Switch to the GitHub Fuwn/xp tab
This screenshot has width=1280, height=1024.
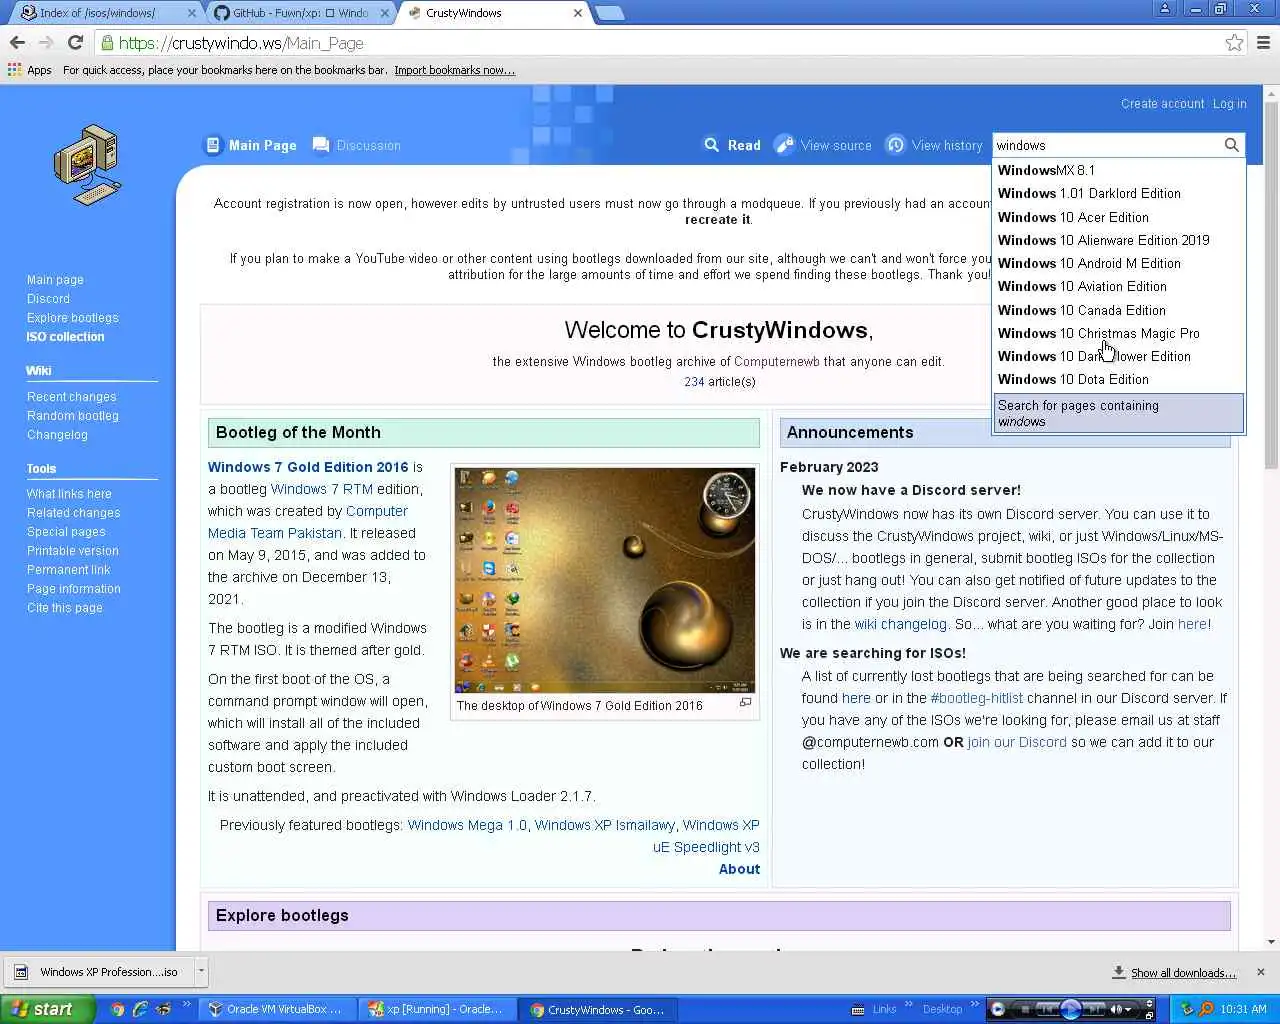(300, 13)
